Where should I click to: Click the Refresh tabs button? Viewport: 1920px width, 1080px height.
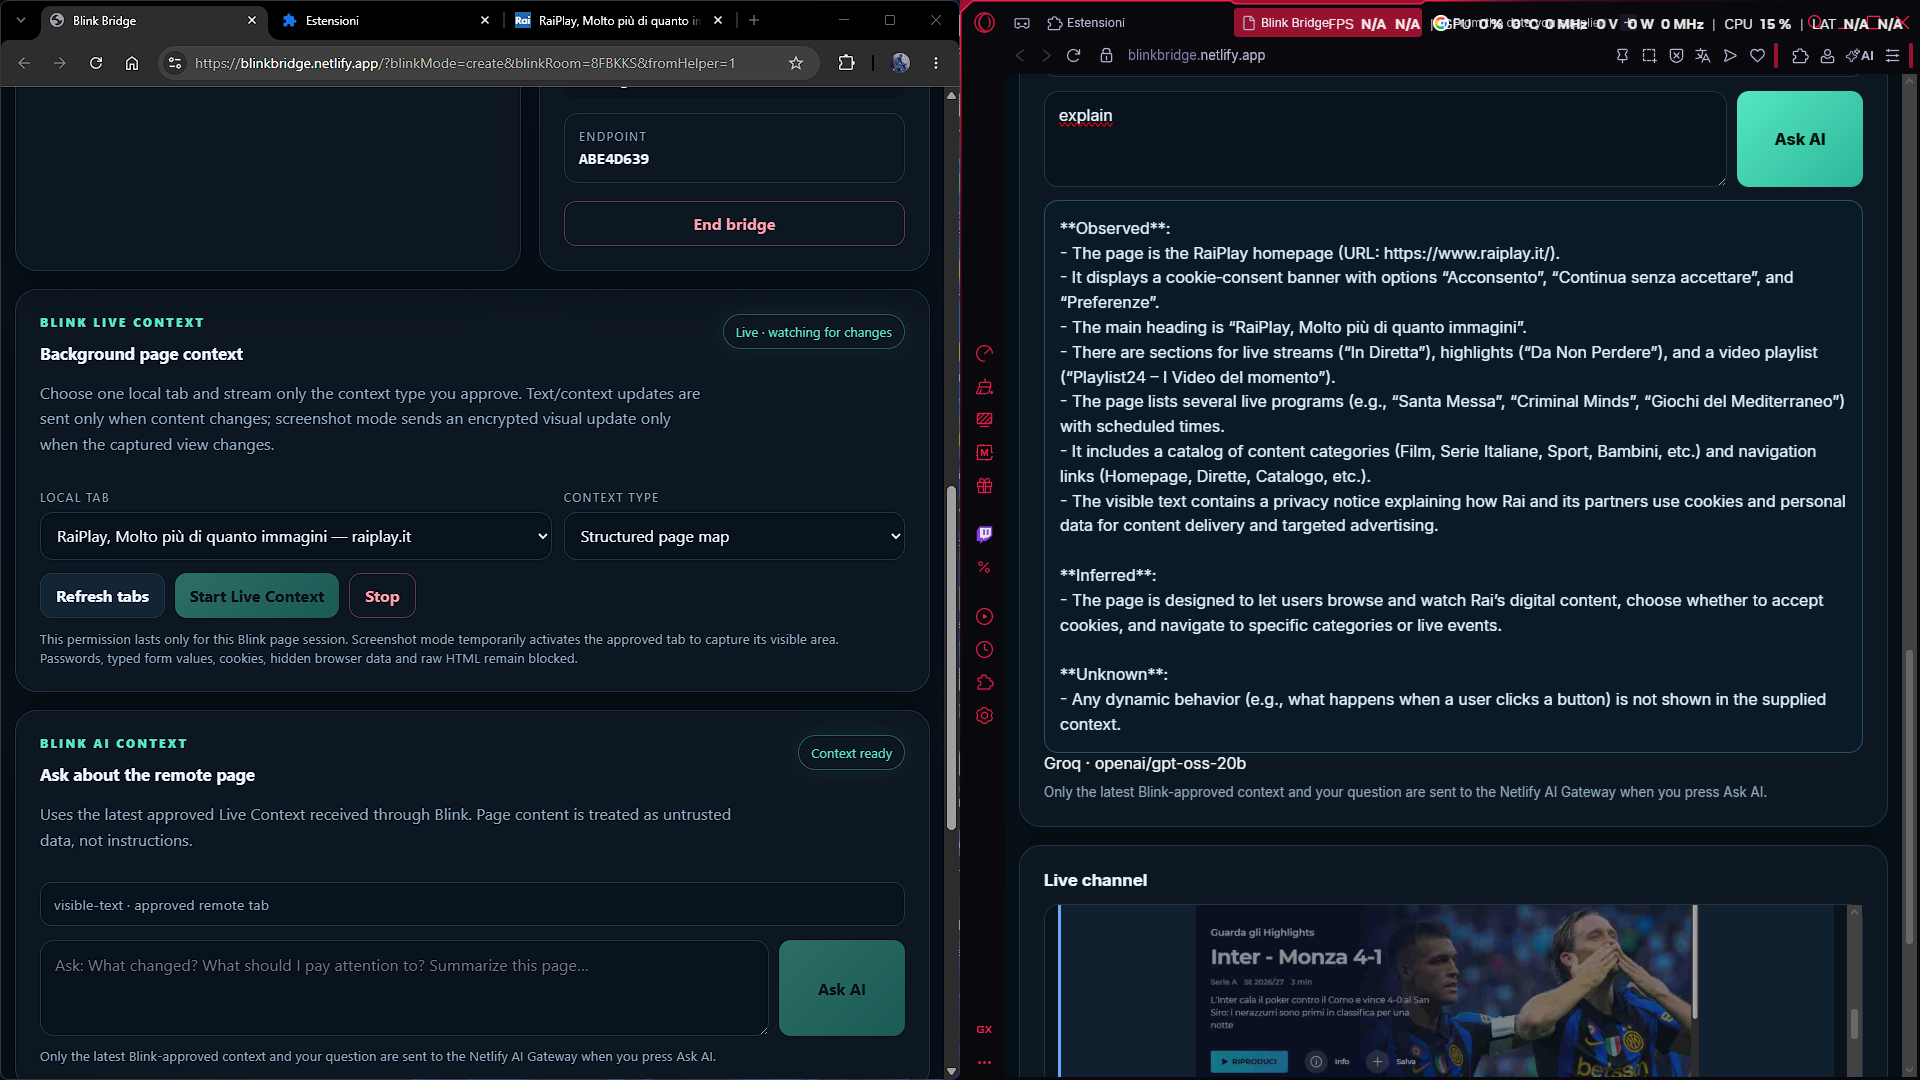[102, 596]
